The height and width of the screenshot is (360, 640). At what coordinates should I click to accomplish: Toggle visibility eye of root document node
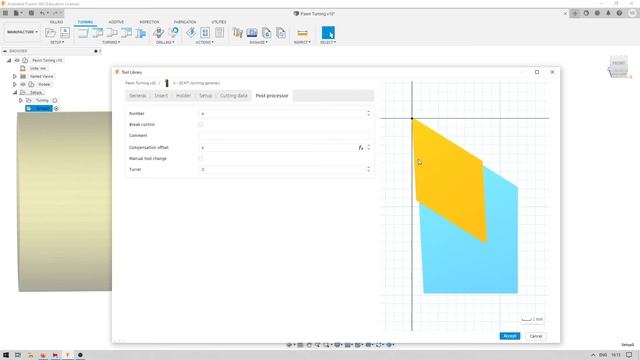click(x=17, y=60)
